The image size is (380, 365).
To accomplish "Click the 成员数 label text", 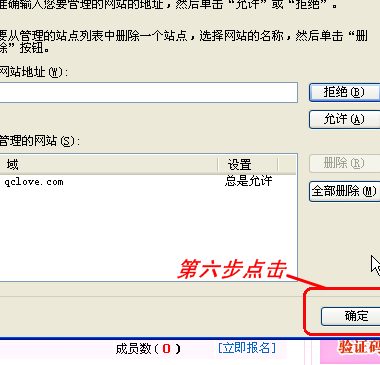I will (133, 349).
